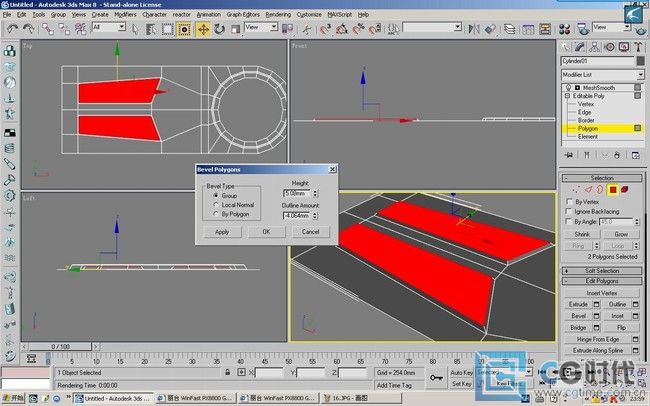Open the Modifiers menu

tap(125, 14)
